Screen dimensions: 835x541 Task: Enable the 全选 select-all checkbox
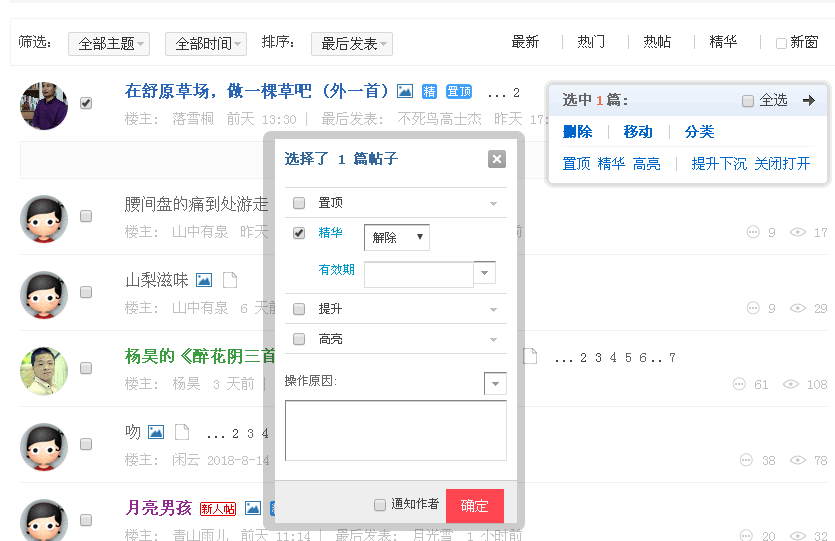click(x=748, y=101)
